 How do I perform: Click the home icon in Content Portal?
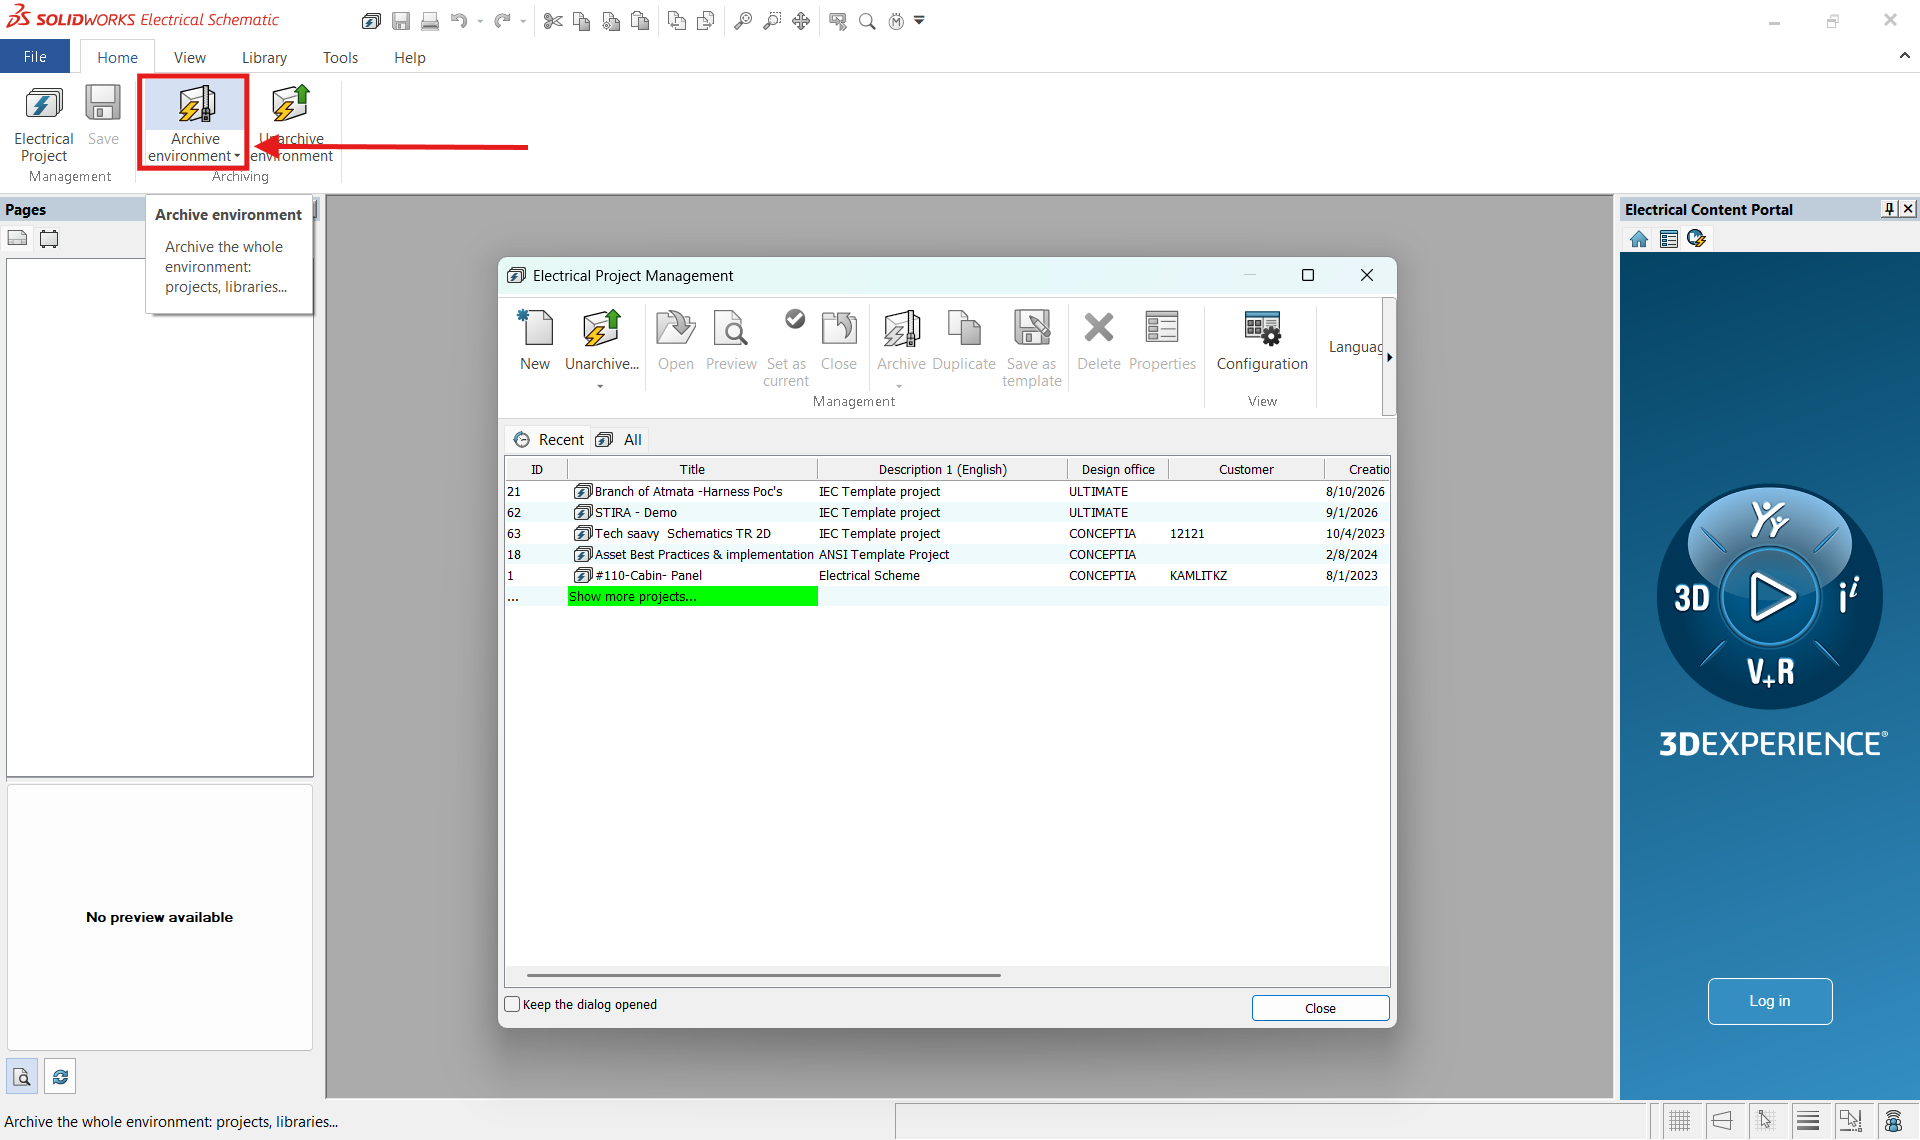(1639, 239)
